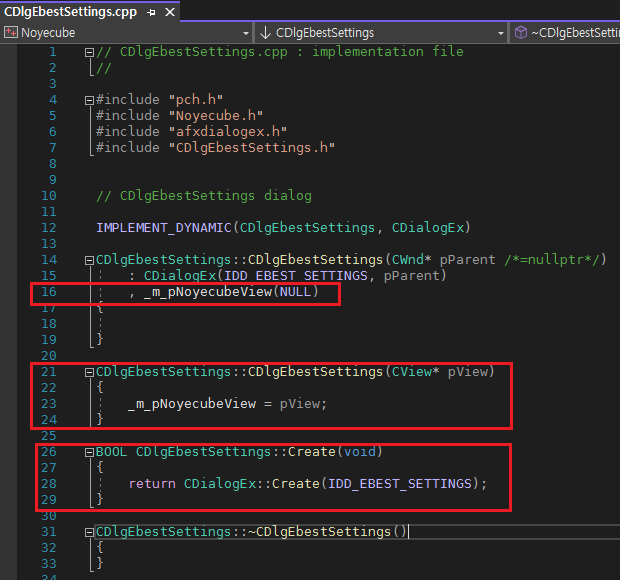The height and width of the screenshot is (580, 621).
Task: Collapse the destructor at line 31
Action: point(89,532)
